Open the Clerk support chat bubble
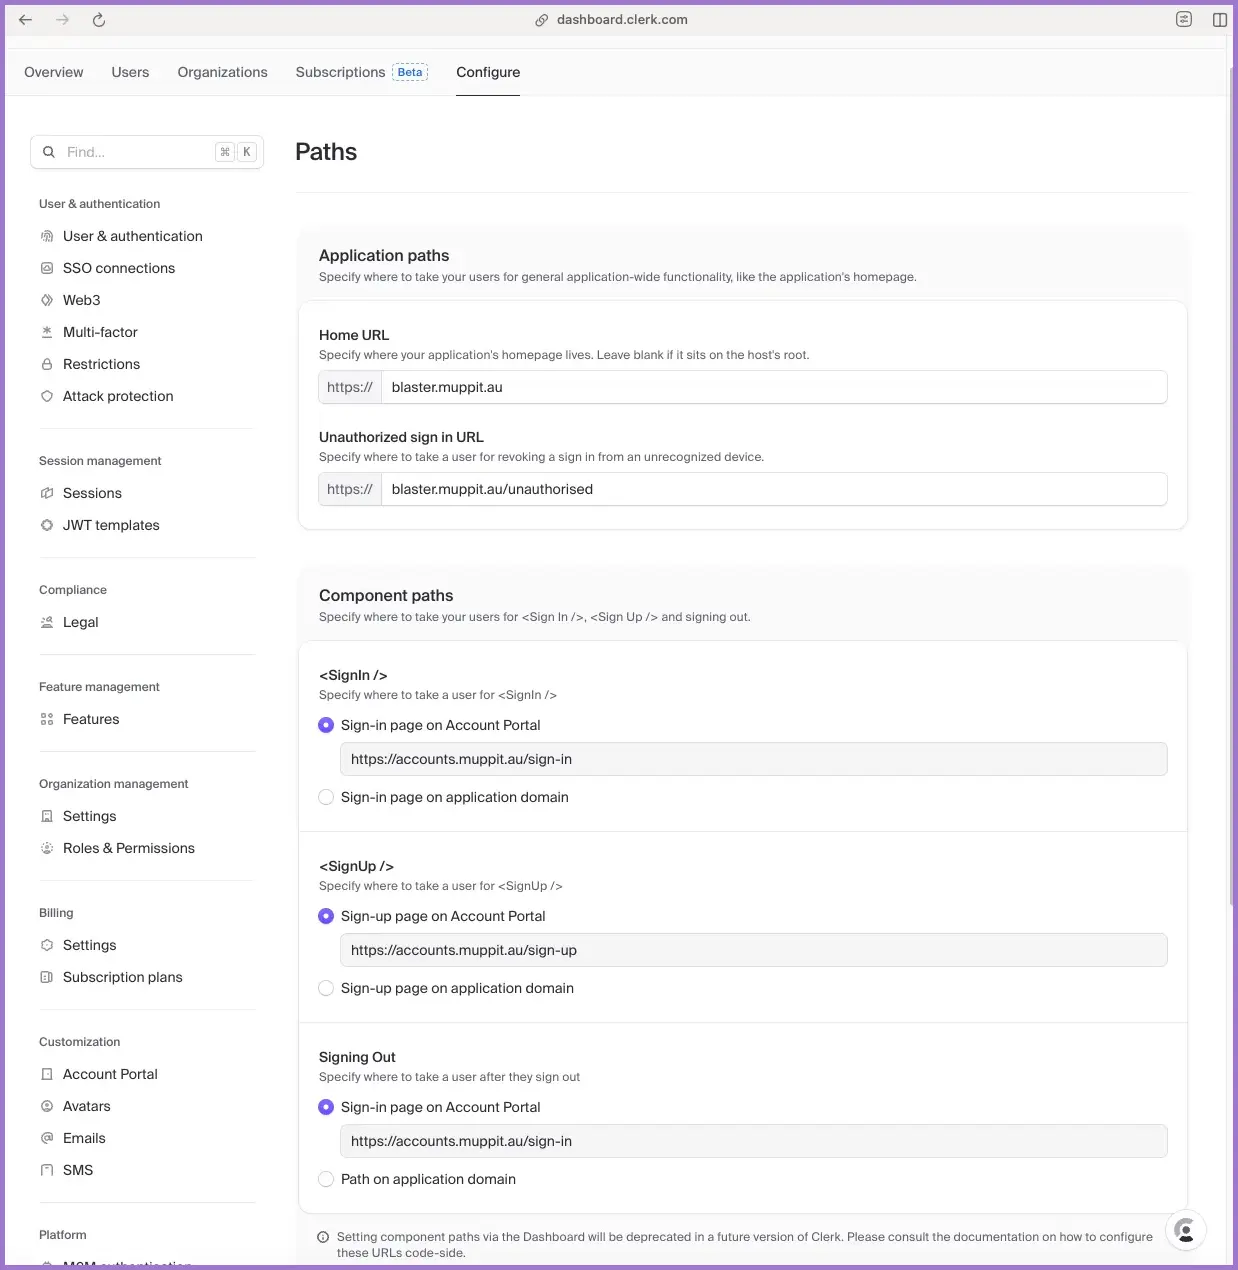Screen dimensions: 1238x1270 pos(1185,1230)
